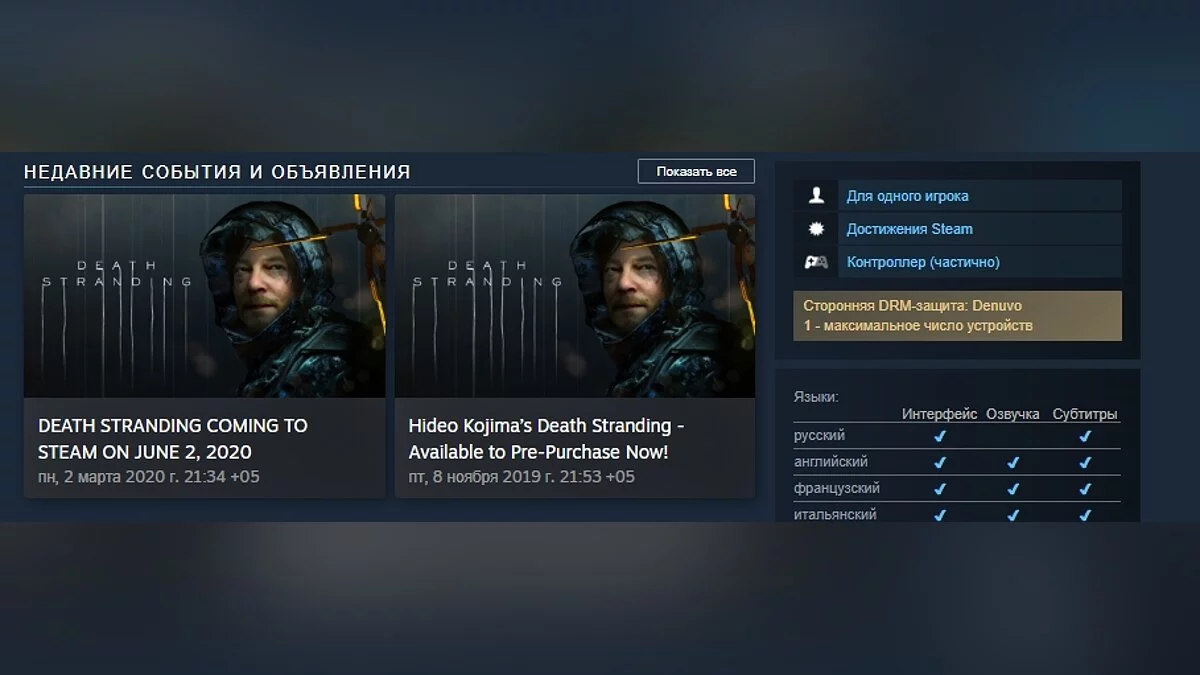The image size is (1200, 675).
Task: Open 'Достижения Steam' link
Action: click(909, 229)
